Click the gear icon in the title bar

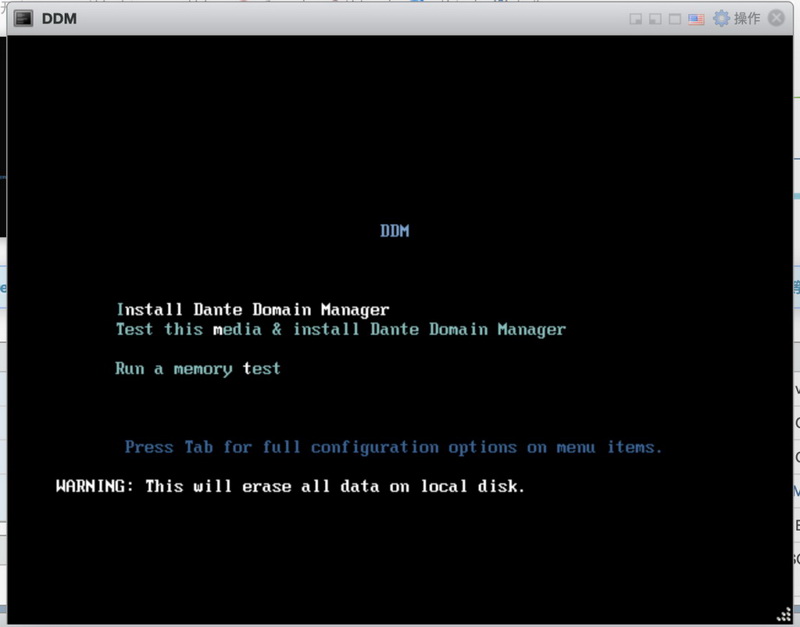pyautogui.click(x=721, y=19)
